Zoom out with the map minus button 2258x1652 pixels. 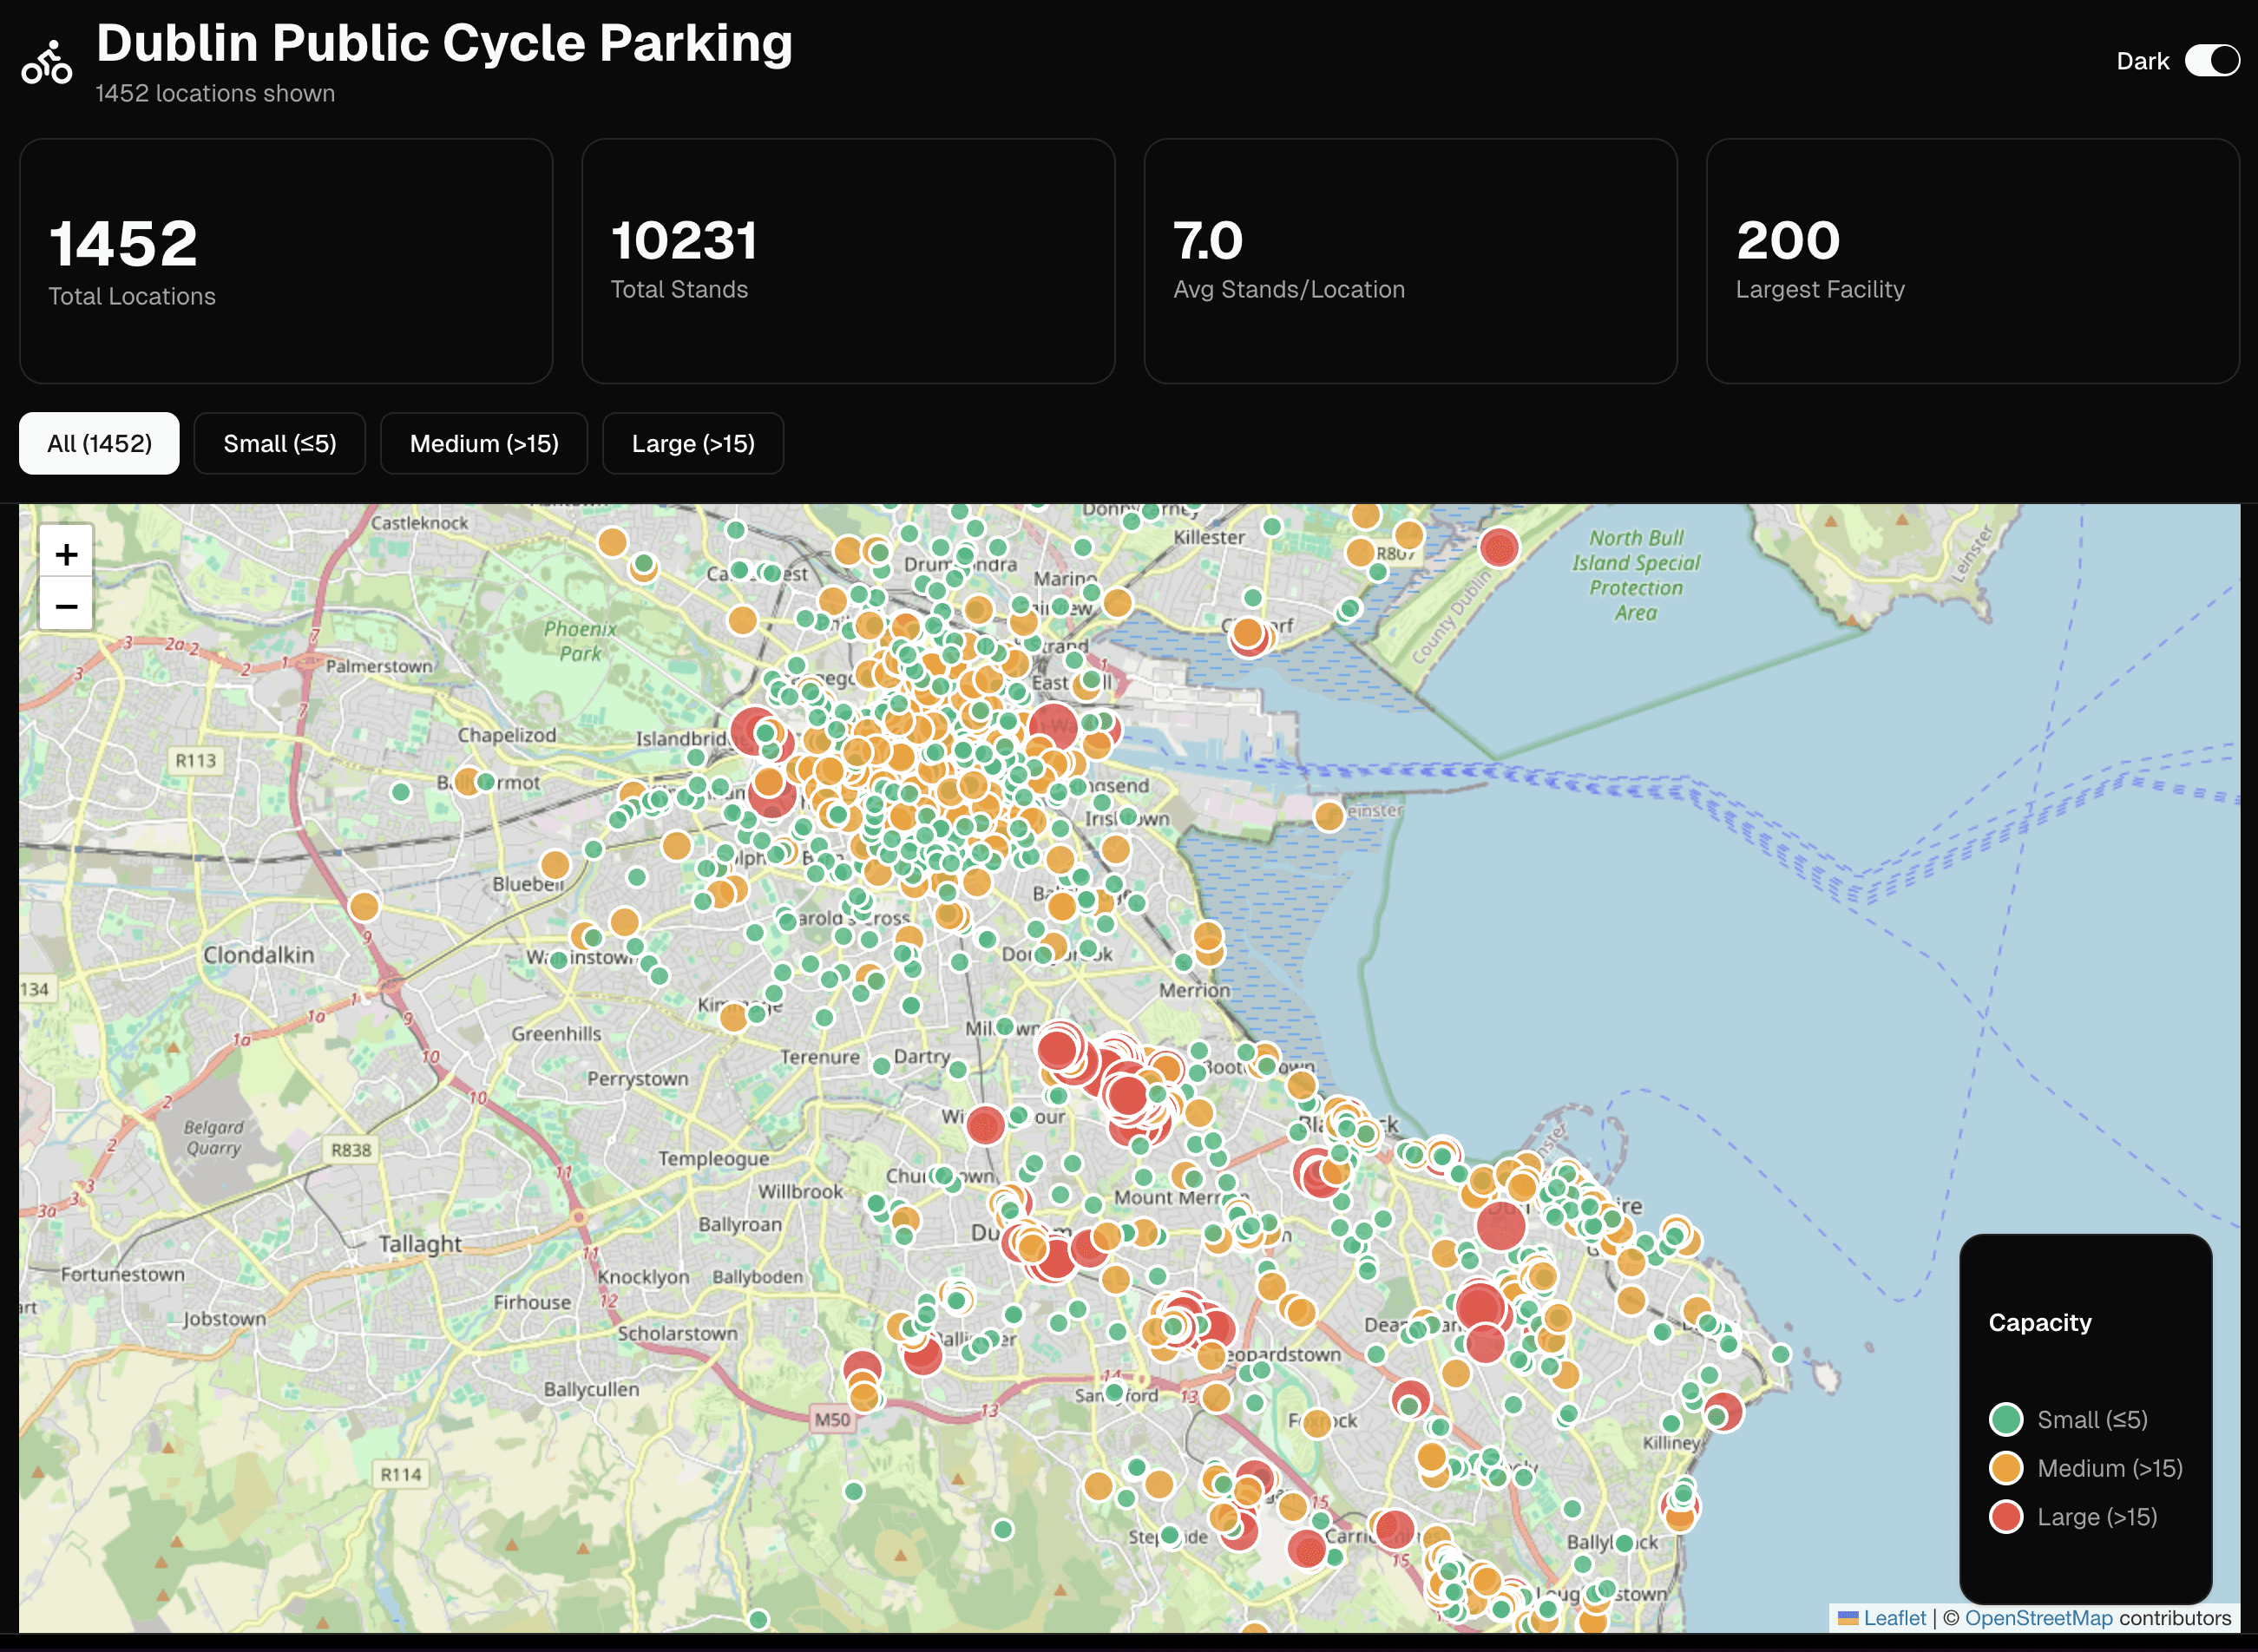click(x=66, y=606)
